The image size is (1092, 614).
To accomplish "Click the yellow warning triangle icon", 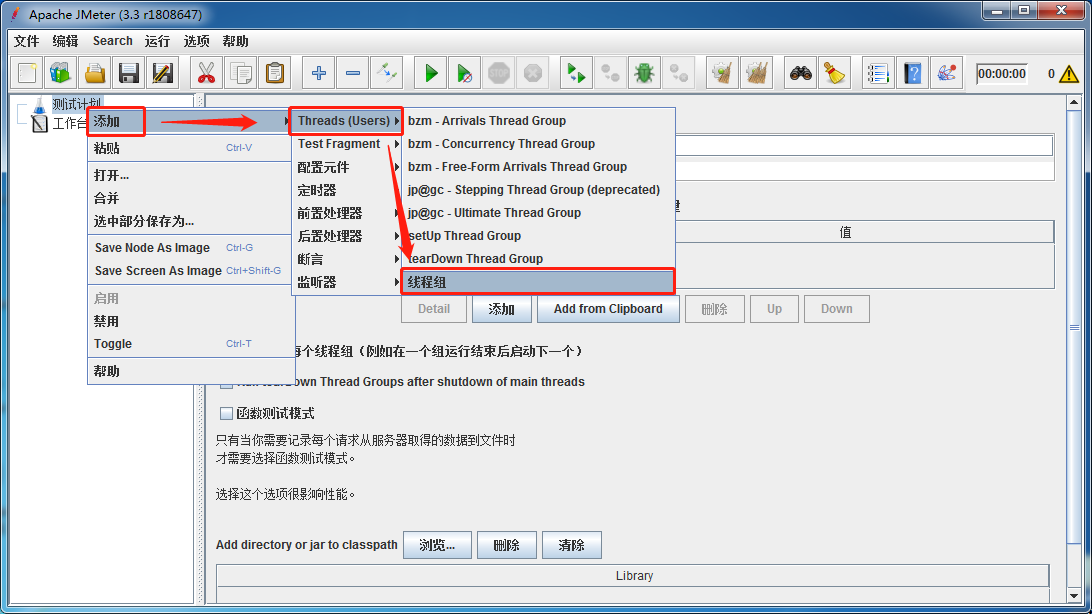I will [1069, 74].
